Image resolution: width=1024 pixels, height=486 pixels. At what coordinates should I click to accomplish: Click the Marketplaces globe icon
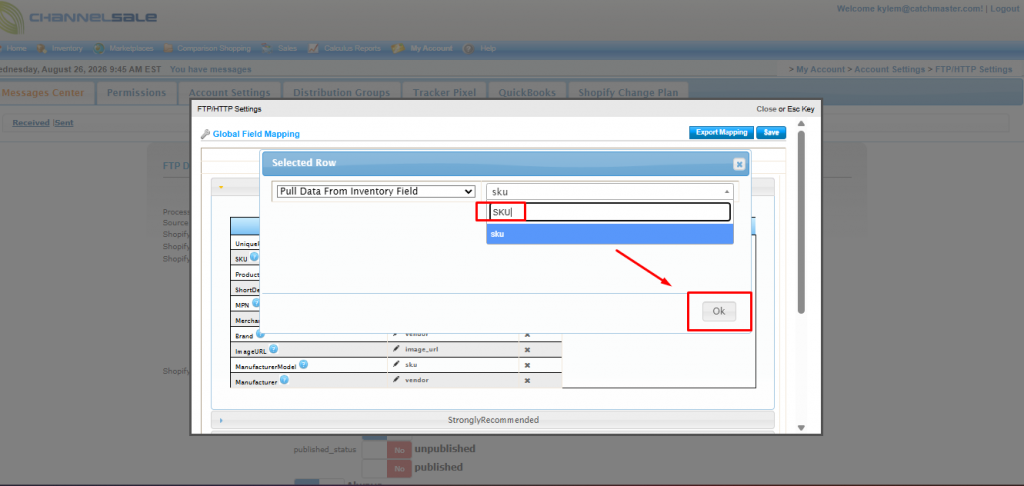99,48
